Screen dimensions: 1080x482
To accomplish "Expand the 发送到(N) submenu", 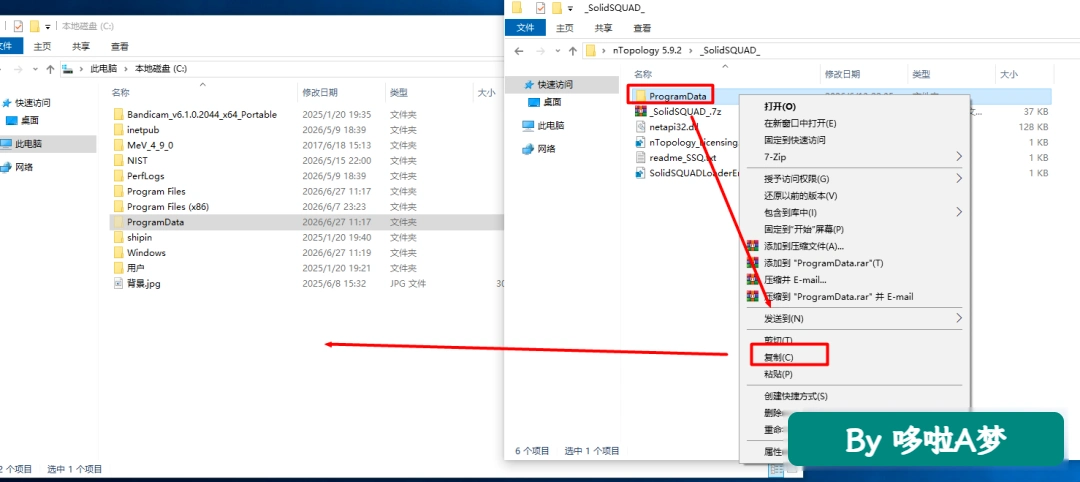I will coord(959,318).
